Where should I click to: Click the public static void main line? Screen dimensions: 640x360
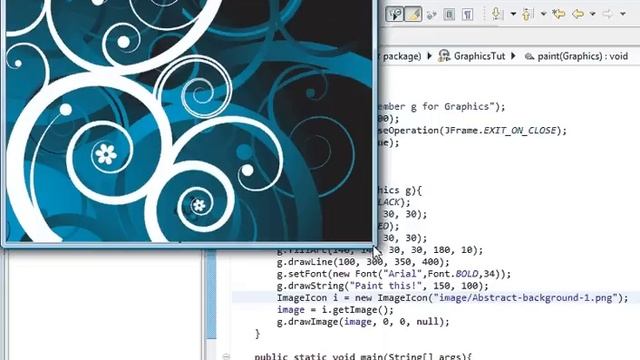(362, 356)
